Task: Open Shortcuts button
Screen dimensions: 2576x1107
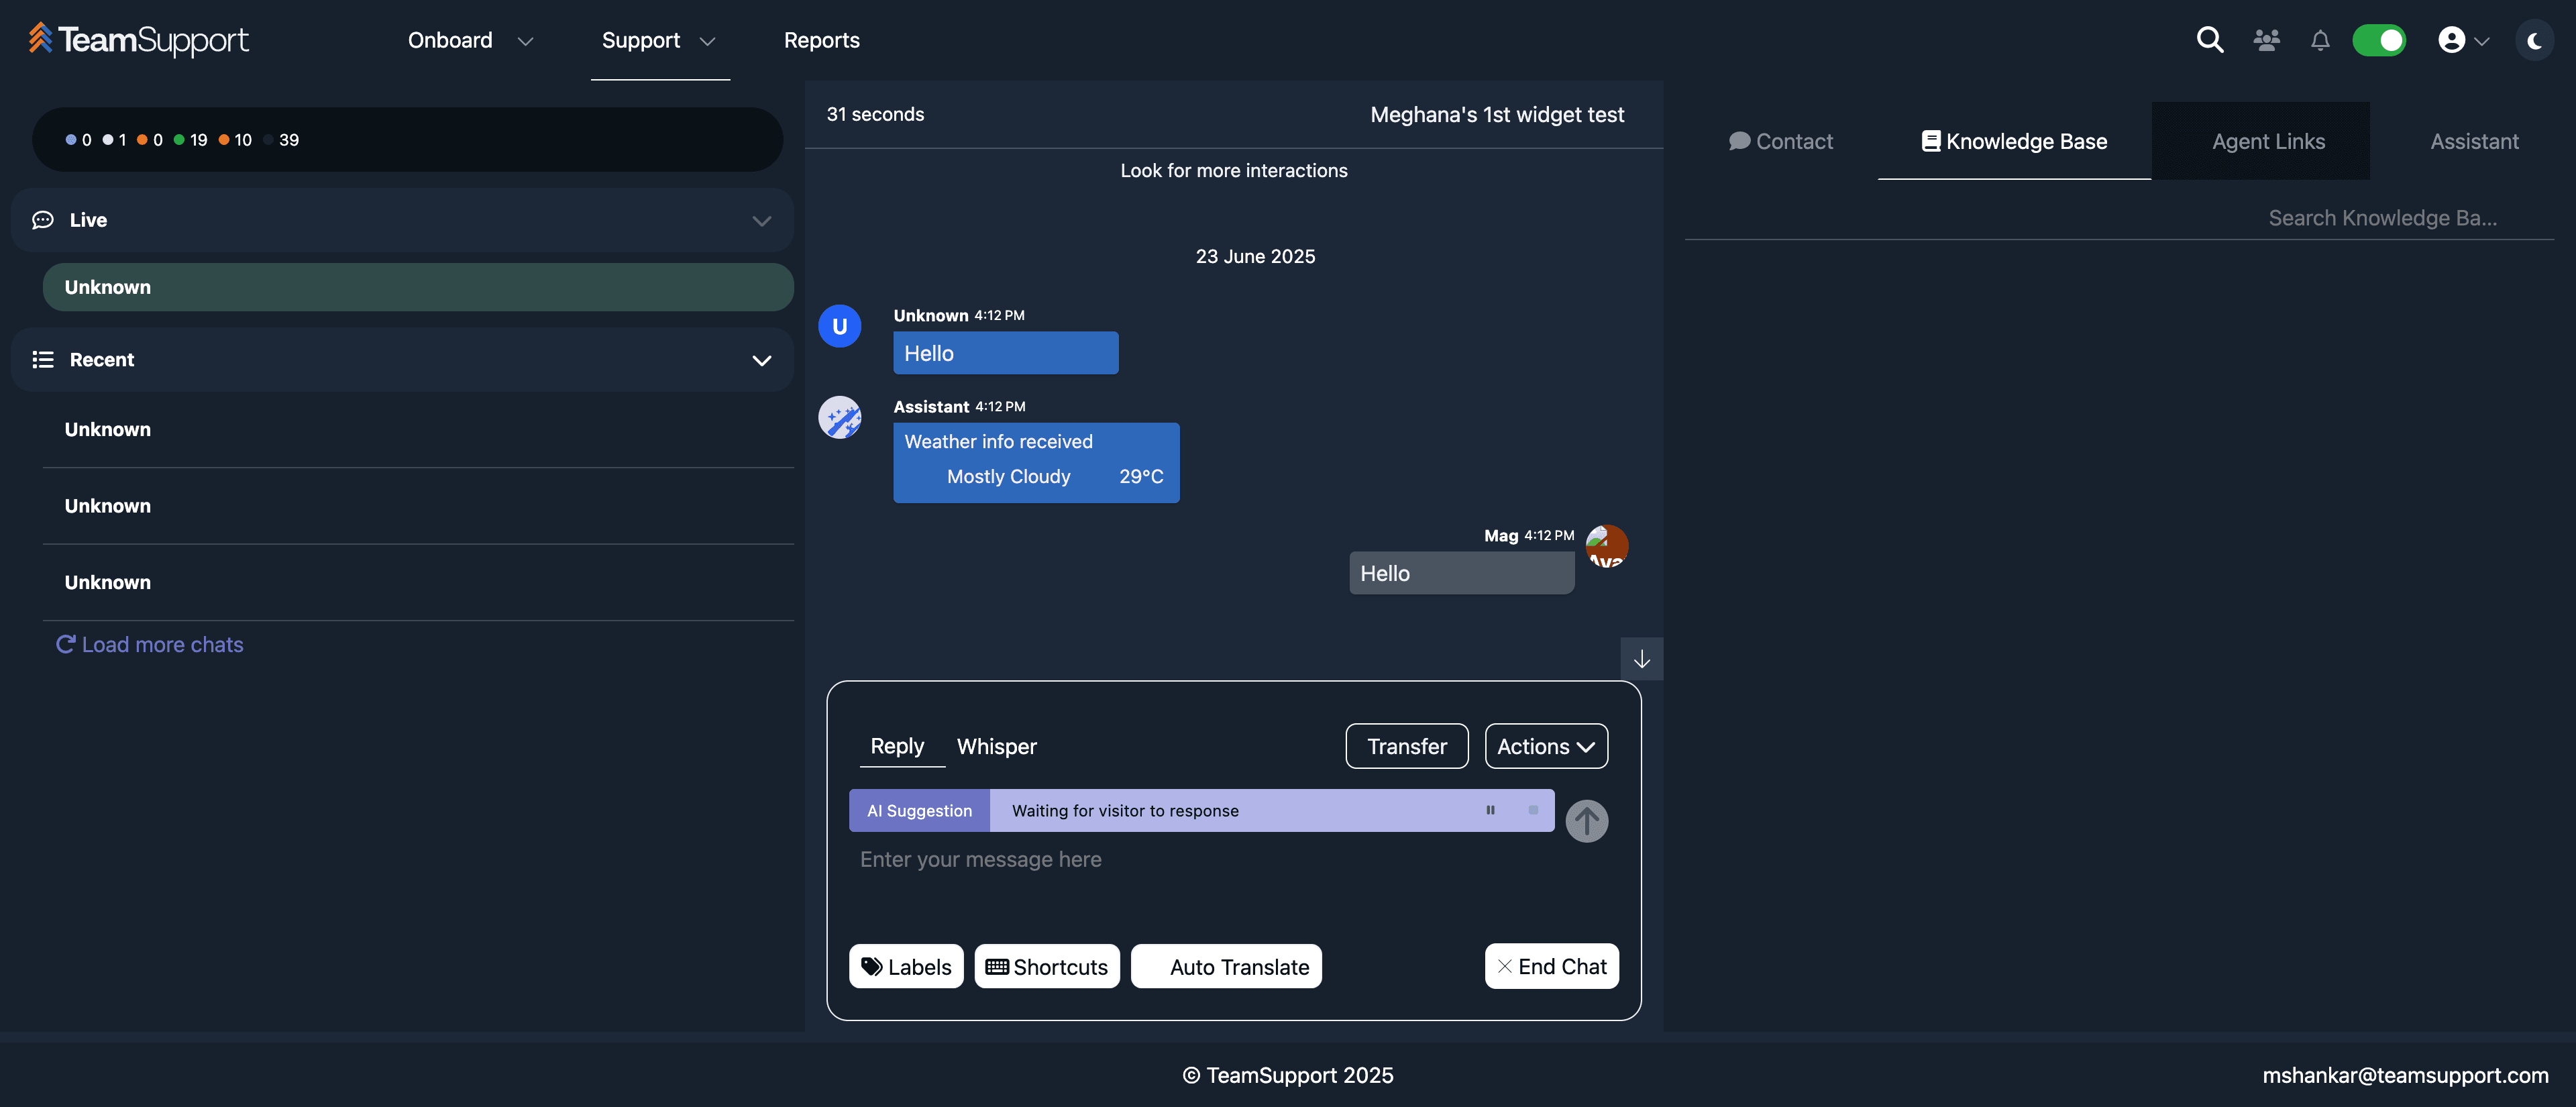Action: (1046, 967)
